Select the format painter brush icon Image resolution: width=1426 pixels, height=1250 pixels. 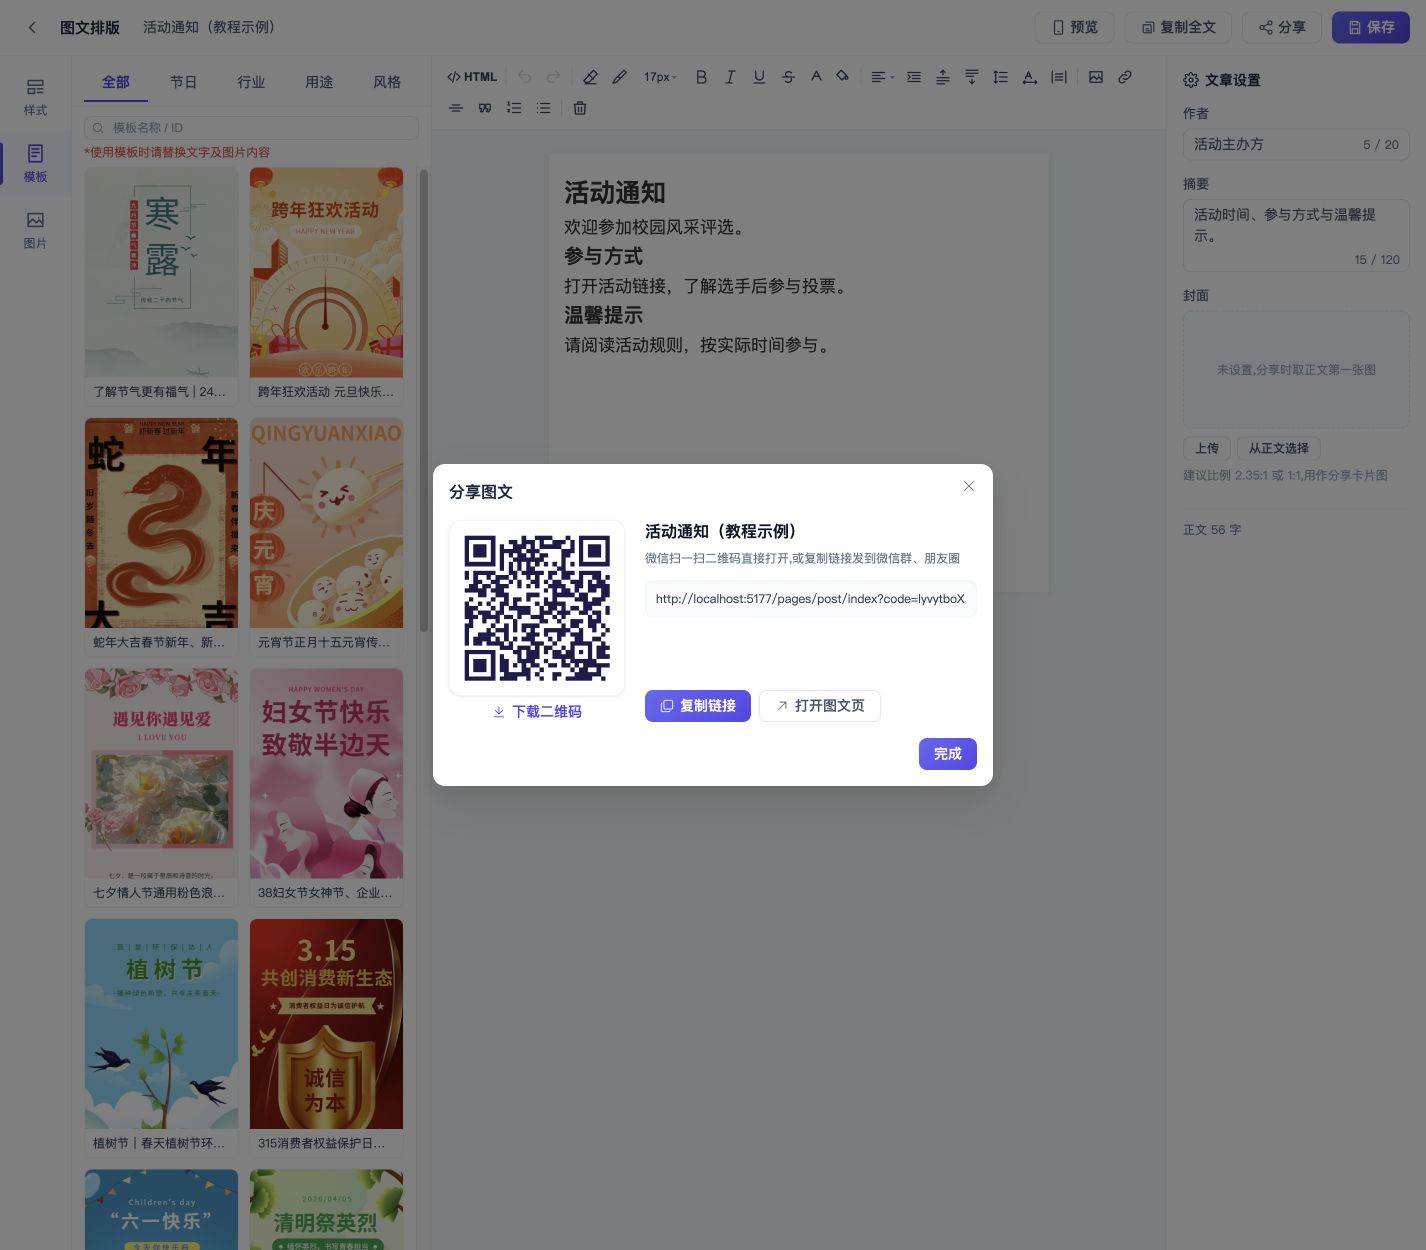(x=620, y=77)
